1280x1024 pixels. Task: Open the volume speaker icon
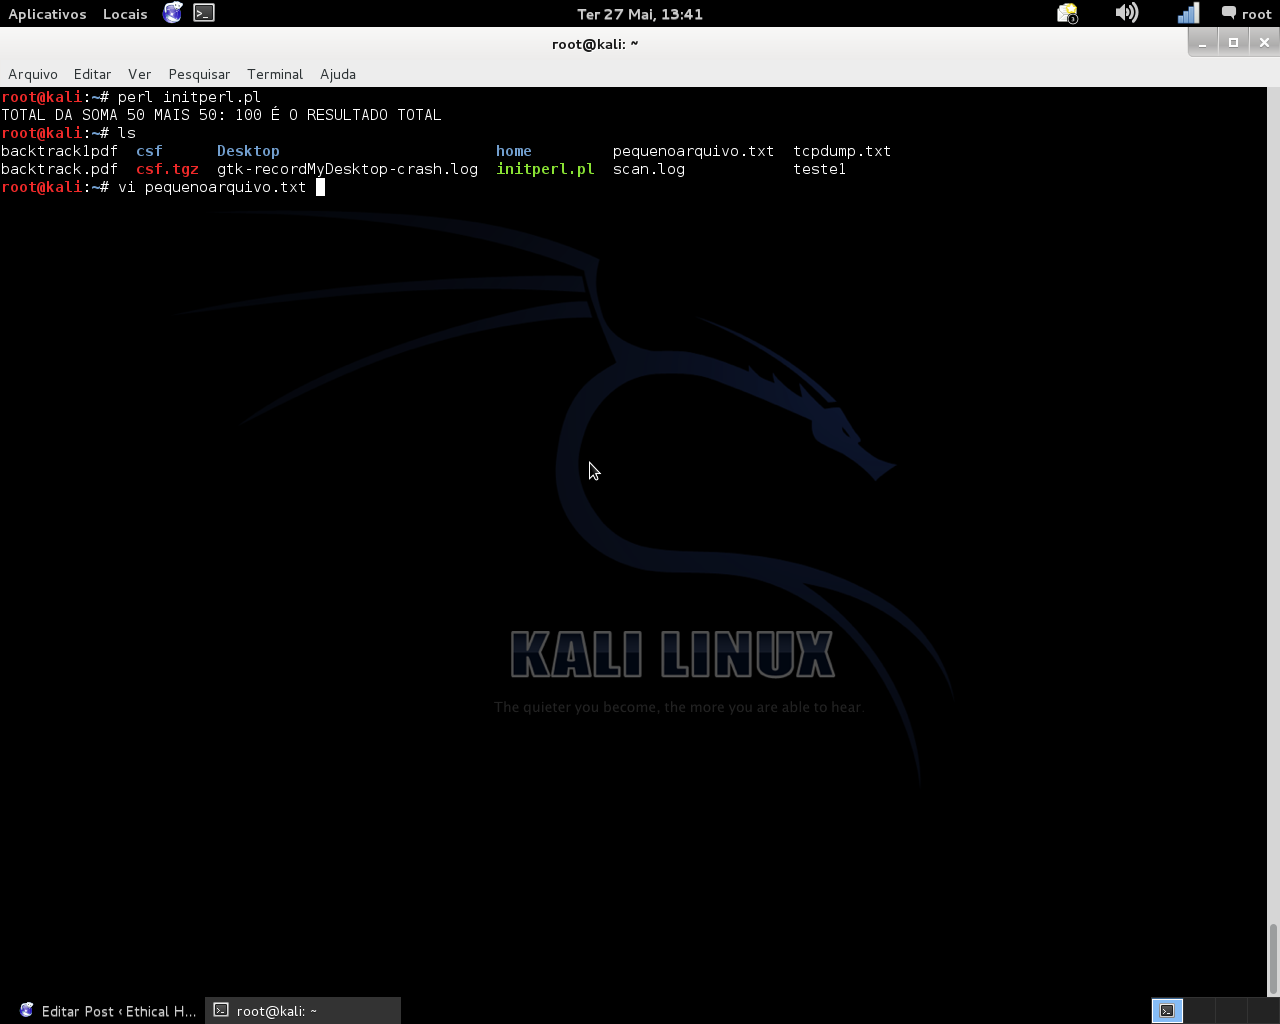click(1127, 13)
